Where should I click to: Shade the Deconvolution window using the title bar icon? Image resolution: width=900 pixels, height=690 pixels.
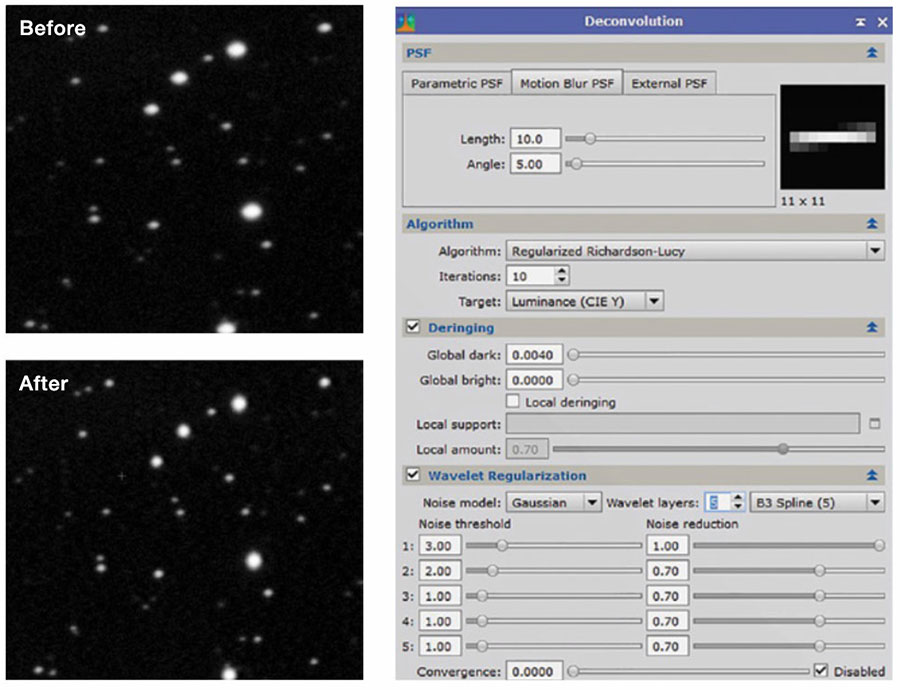point(861,22)
